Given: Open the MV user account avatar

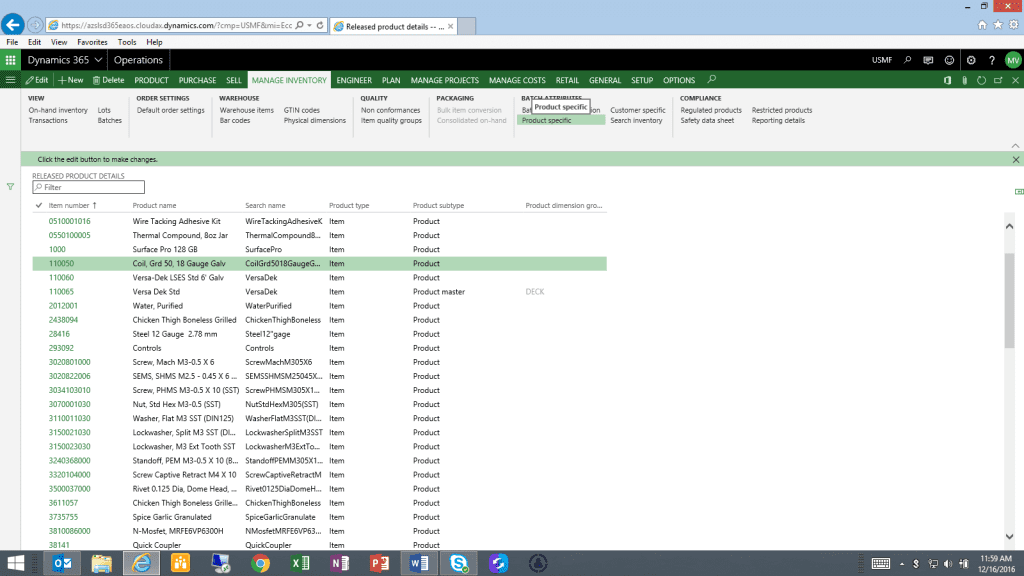Looking at the screenshot, I should [1012, 60].
